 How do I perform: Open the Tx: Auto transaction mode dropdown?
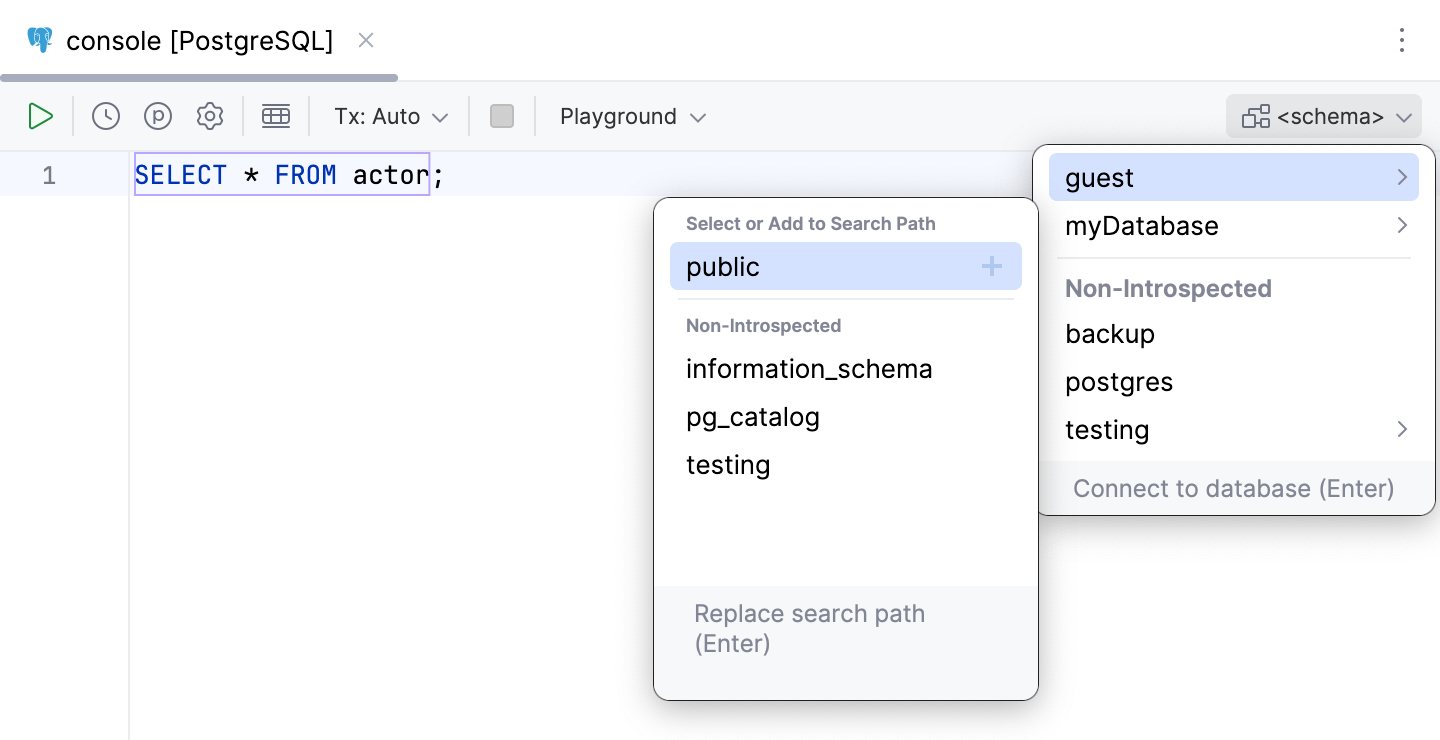pyautogui.click(x=389, y=116)
